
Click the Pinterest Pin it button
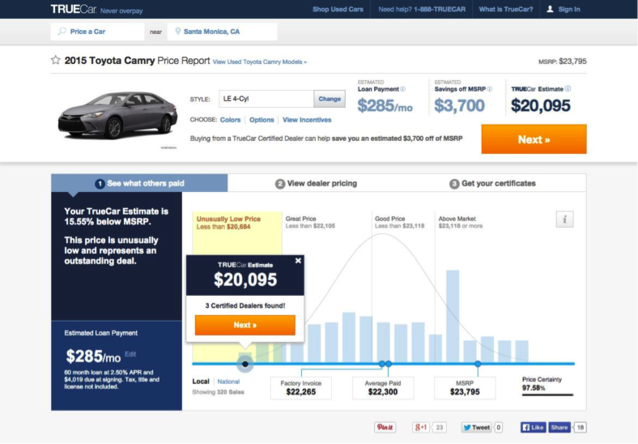point(384,427)
